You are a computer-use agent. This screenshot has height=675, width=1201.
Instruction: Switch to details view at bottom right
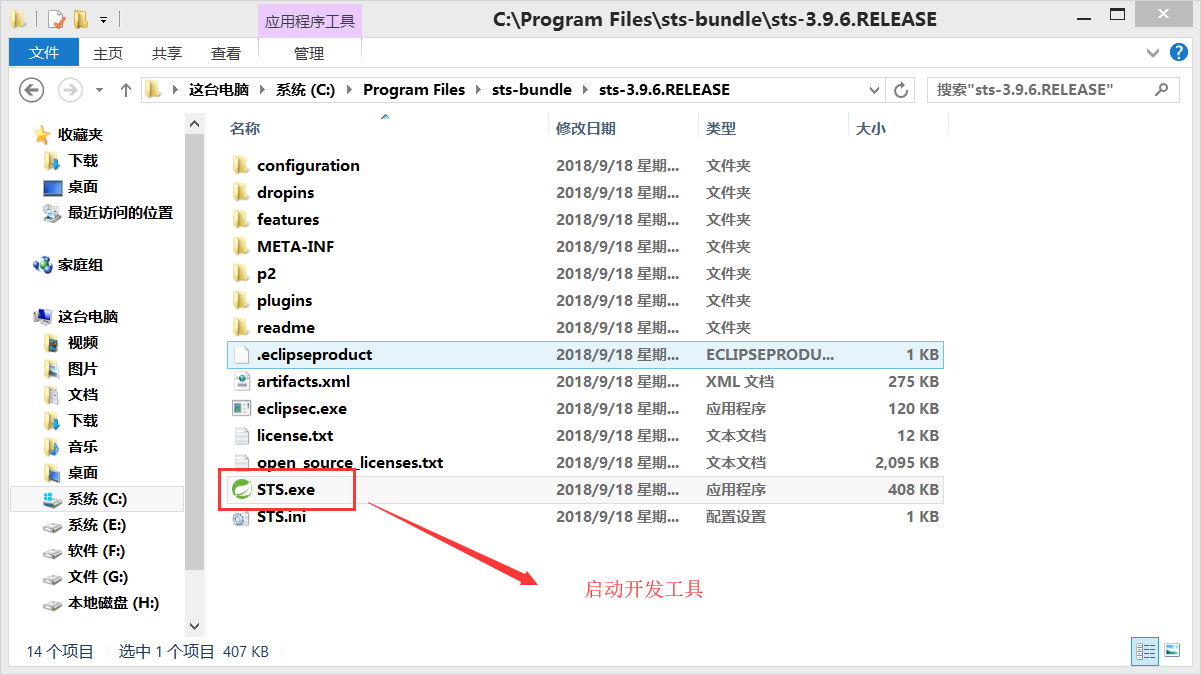[1144, 651]
